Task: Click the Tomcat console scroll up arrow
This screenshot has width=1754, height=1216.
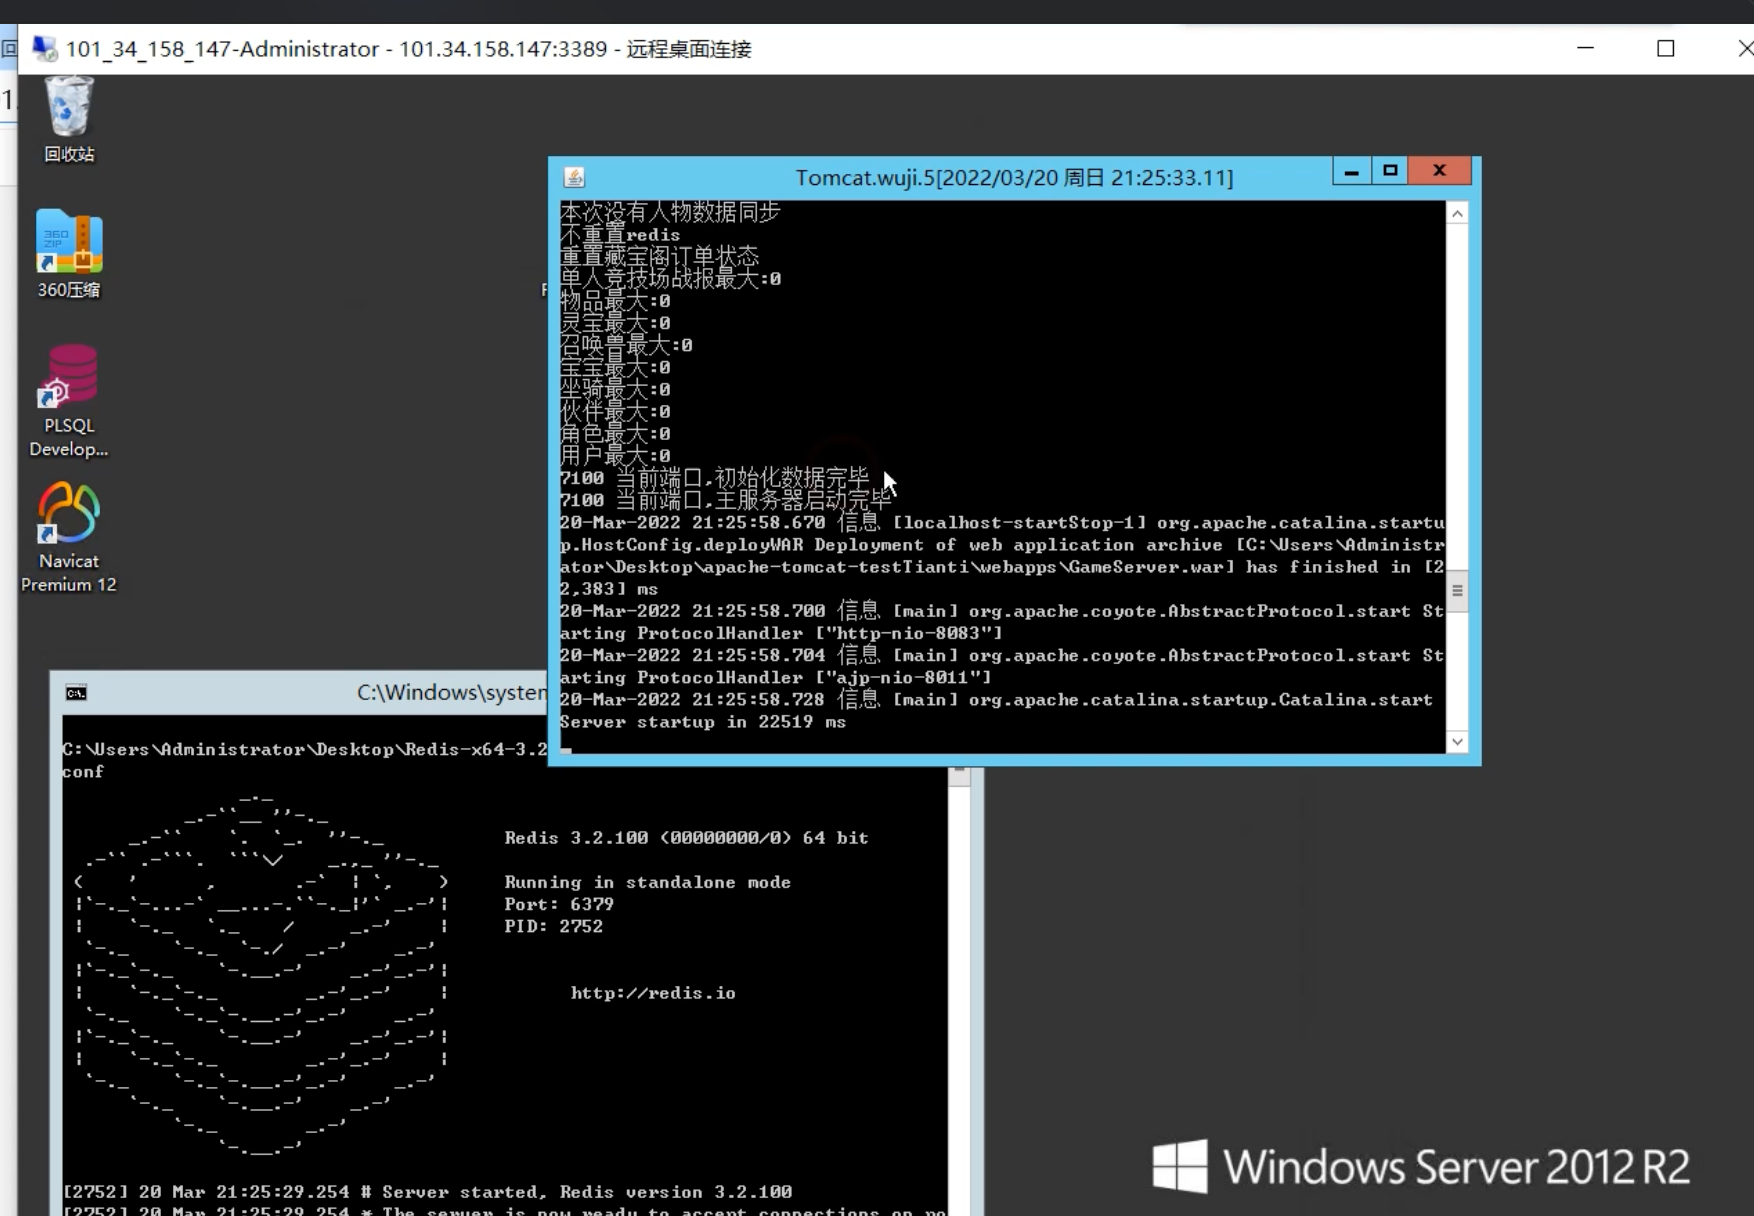Action: tap(1457, 214)
